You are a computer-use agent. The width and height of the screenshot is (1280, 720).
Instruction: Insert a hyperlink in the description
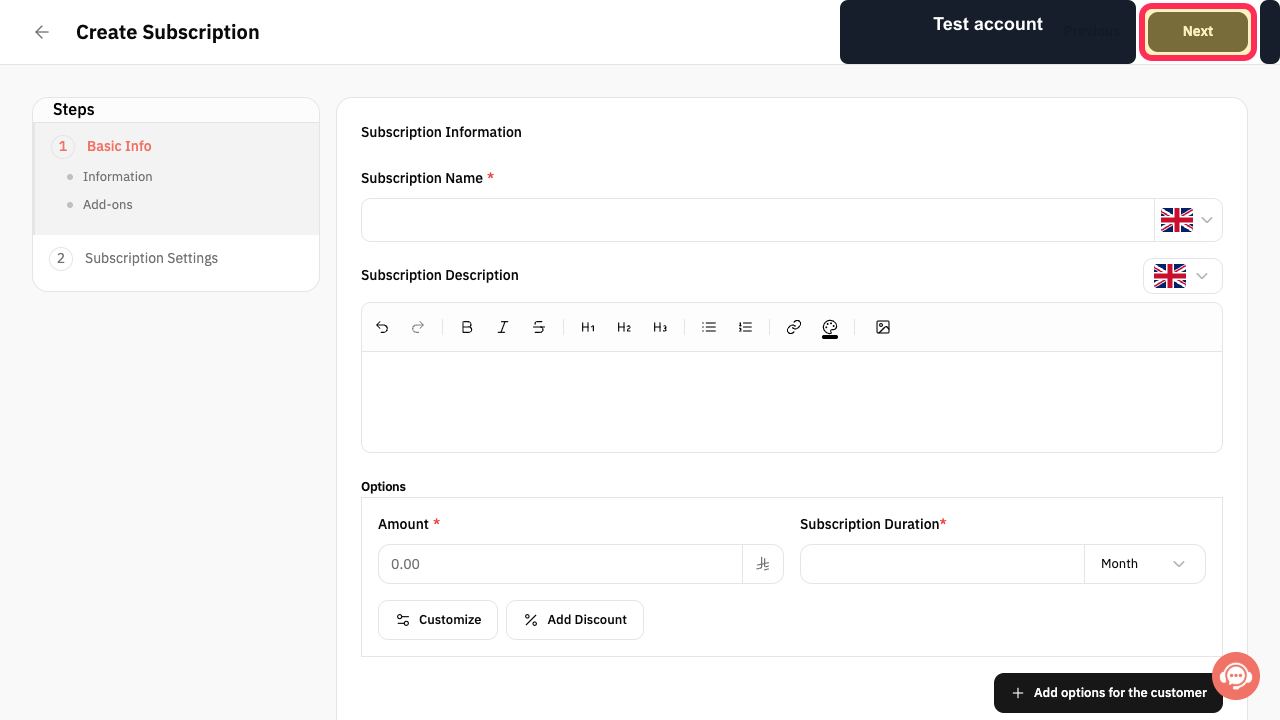[x=794, y=327]
